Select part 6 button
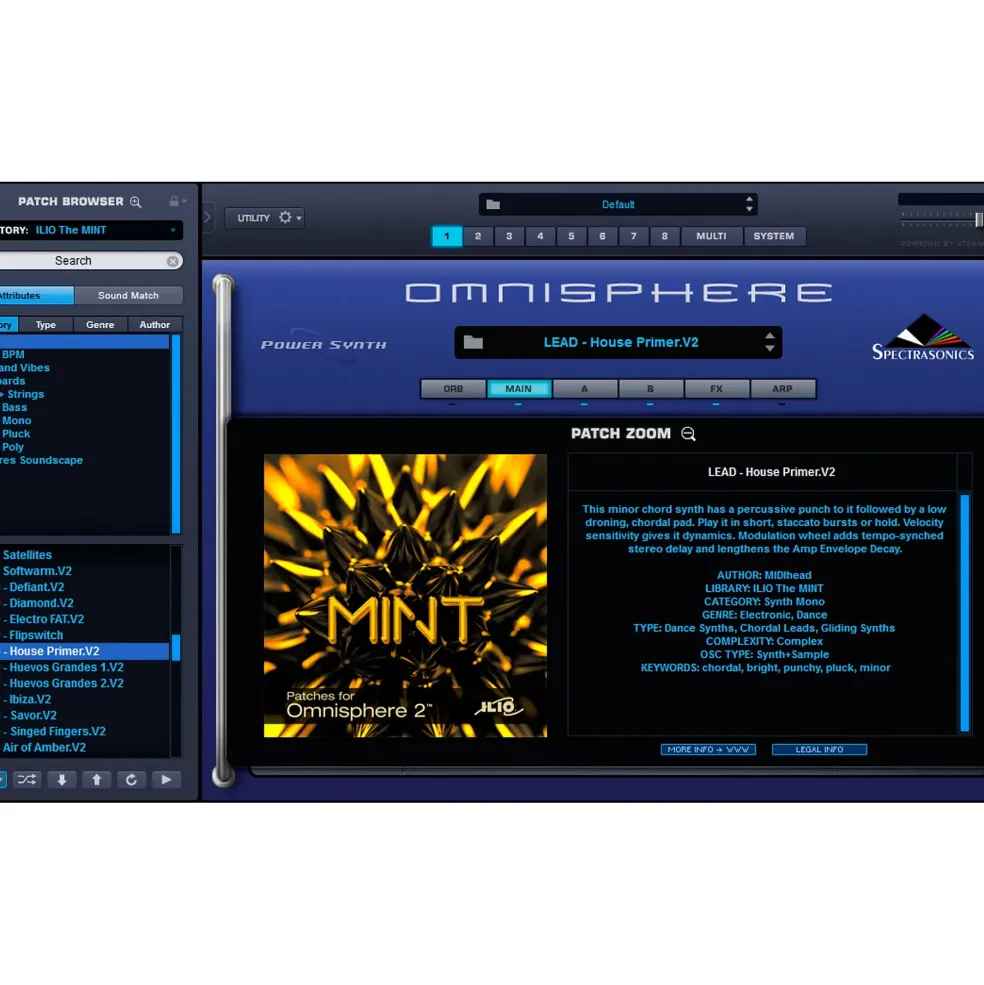Screen dimensions: 984x985 (x=602, y=236)
